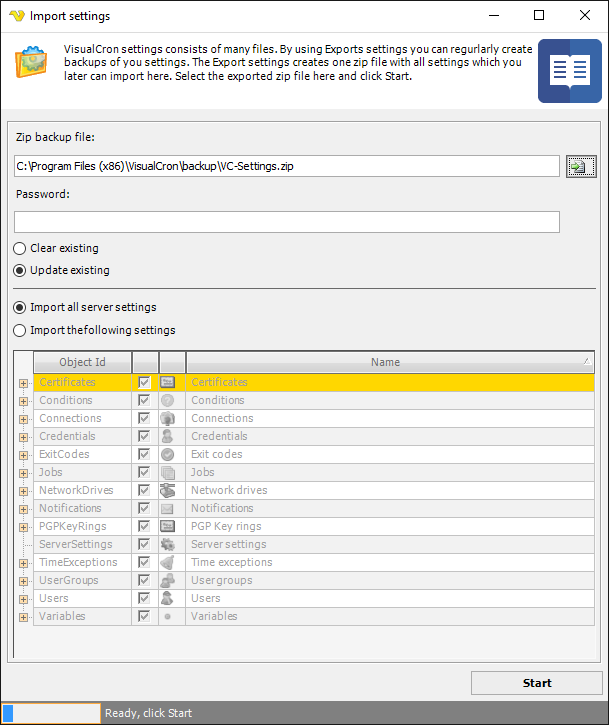The width and height of the screenshot is (609, 725).
Task: Expand the Users tree node
Action: click(x=23, y=600)
